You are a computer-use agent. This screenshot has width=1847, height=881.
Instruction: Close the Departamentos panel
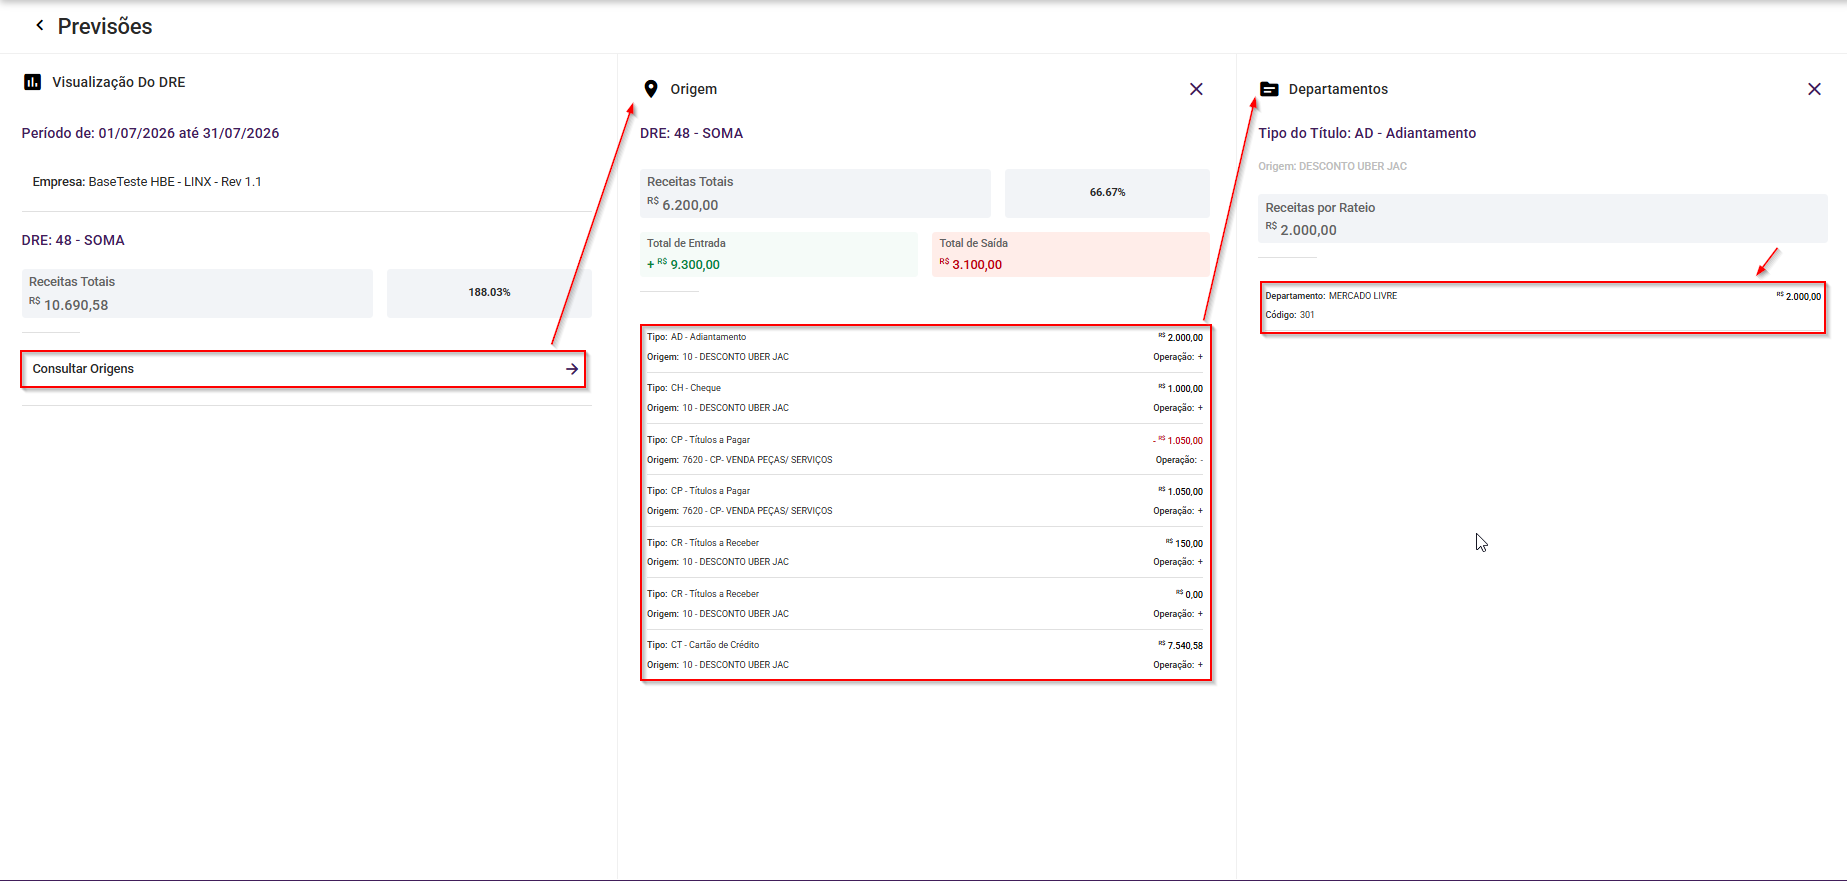click(1814, 89)
